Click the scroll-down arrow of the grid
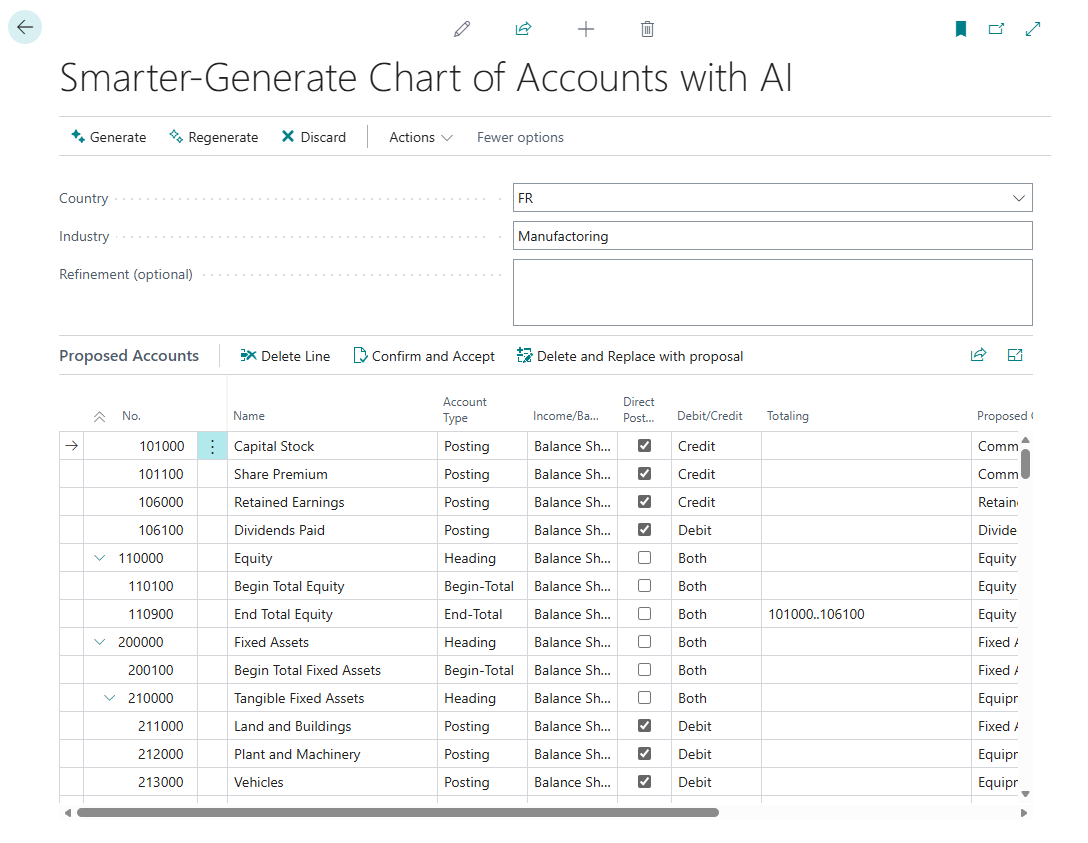This screenshot has width=1088, height=843. 1026,794
